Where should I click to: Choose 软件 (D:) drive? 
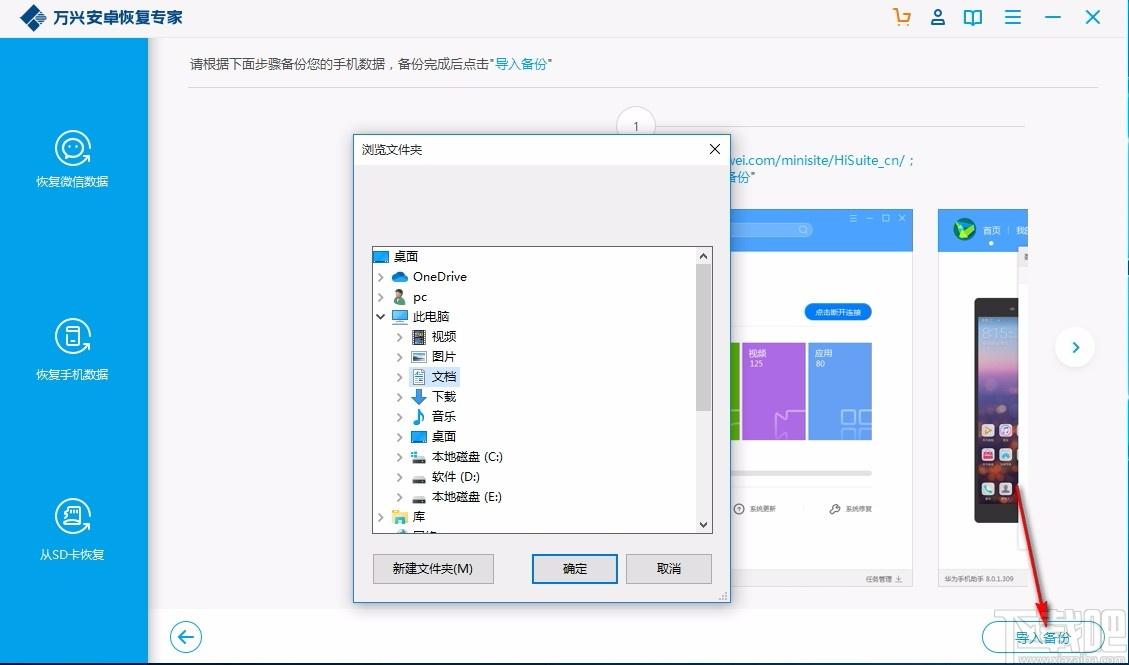455,477
